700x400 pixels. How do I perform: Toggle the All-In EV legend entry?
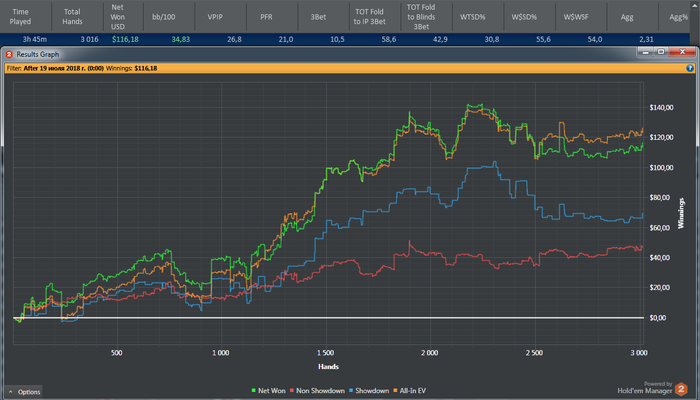(409, 391)
